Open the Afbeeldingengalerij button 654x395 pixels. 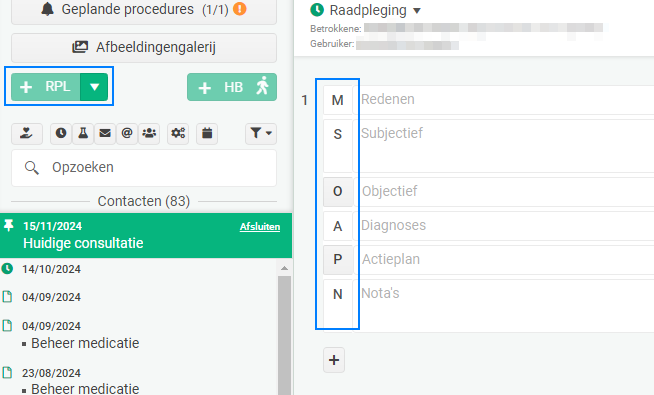tap(144, 48)
